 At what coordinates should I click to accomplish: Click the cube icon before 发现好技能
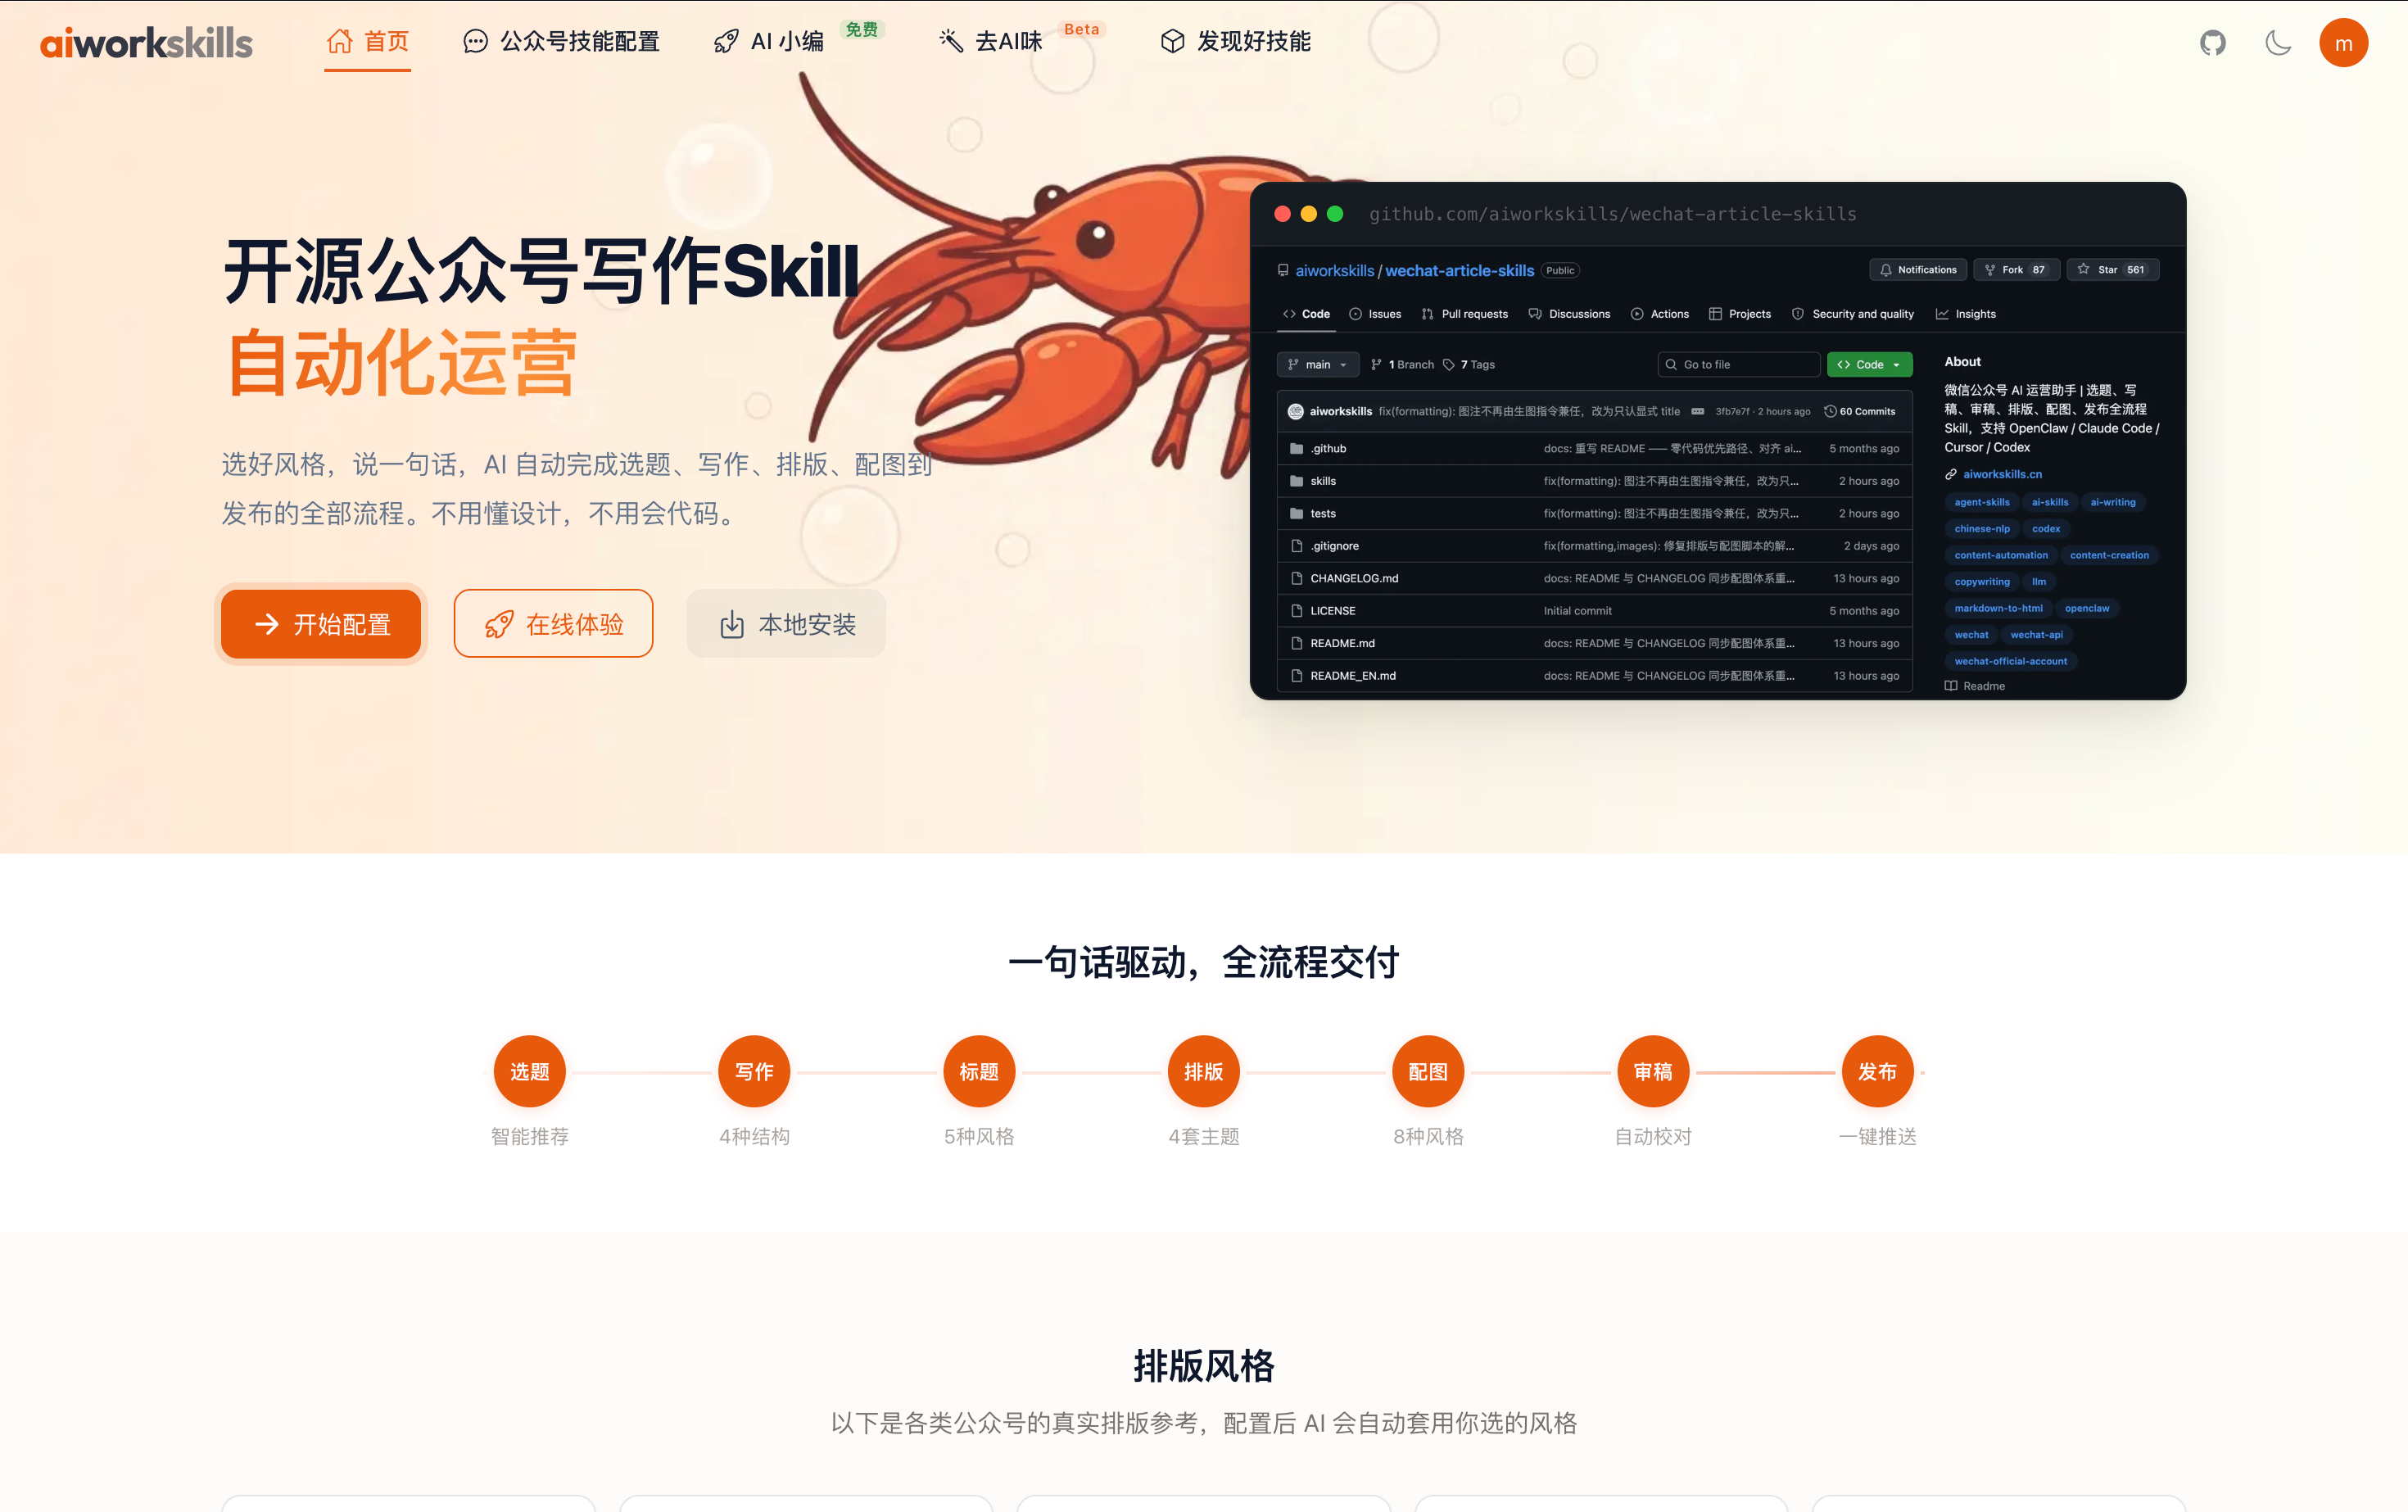(x=1172, y=42)
